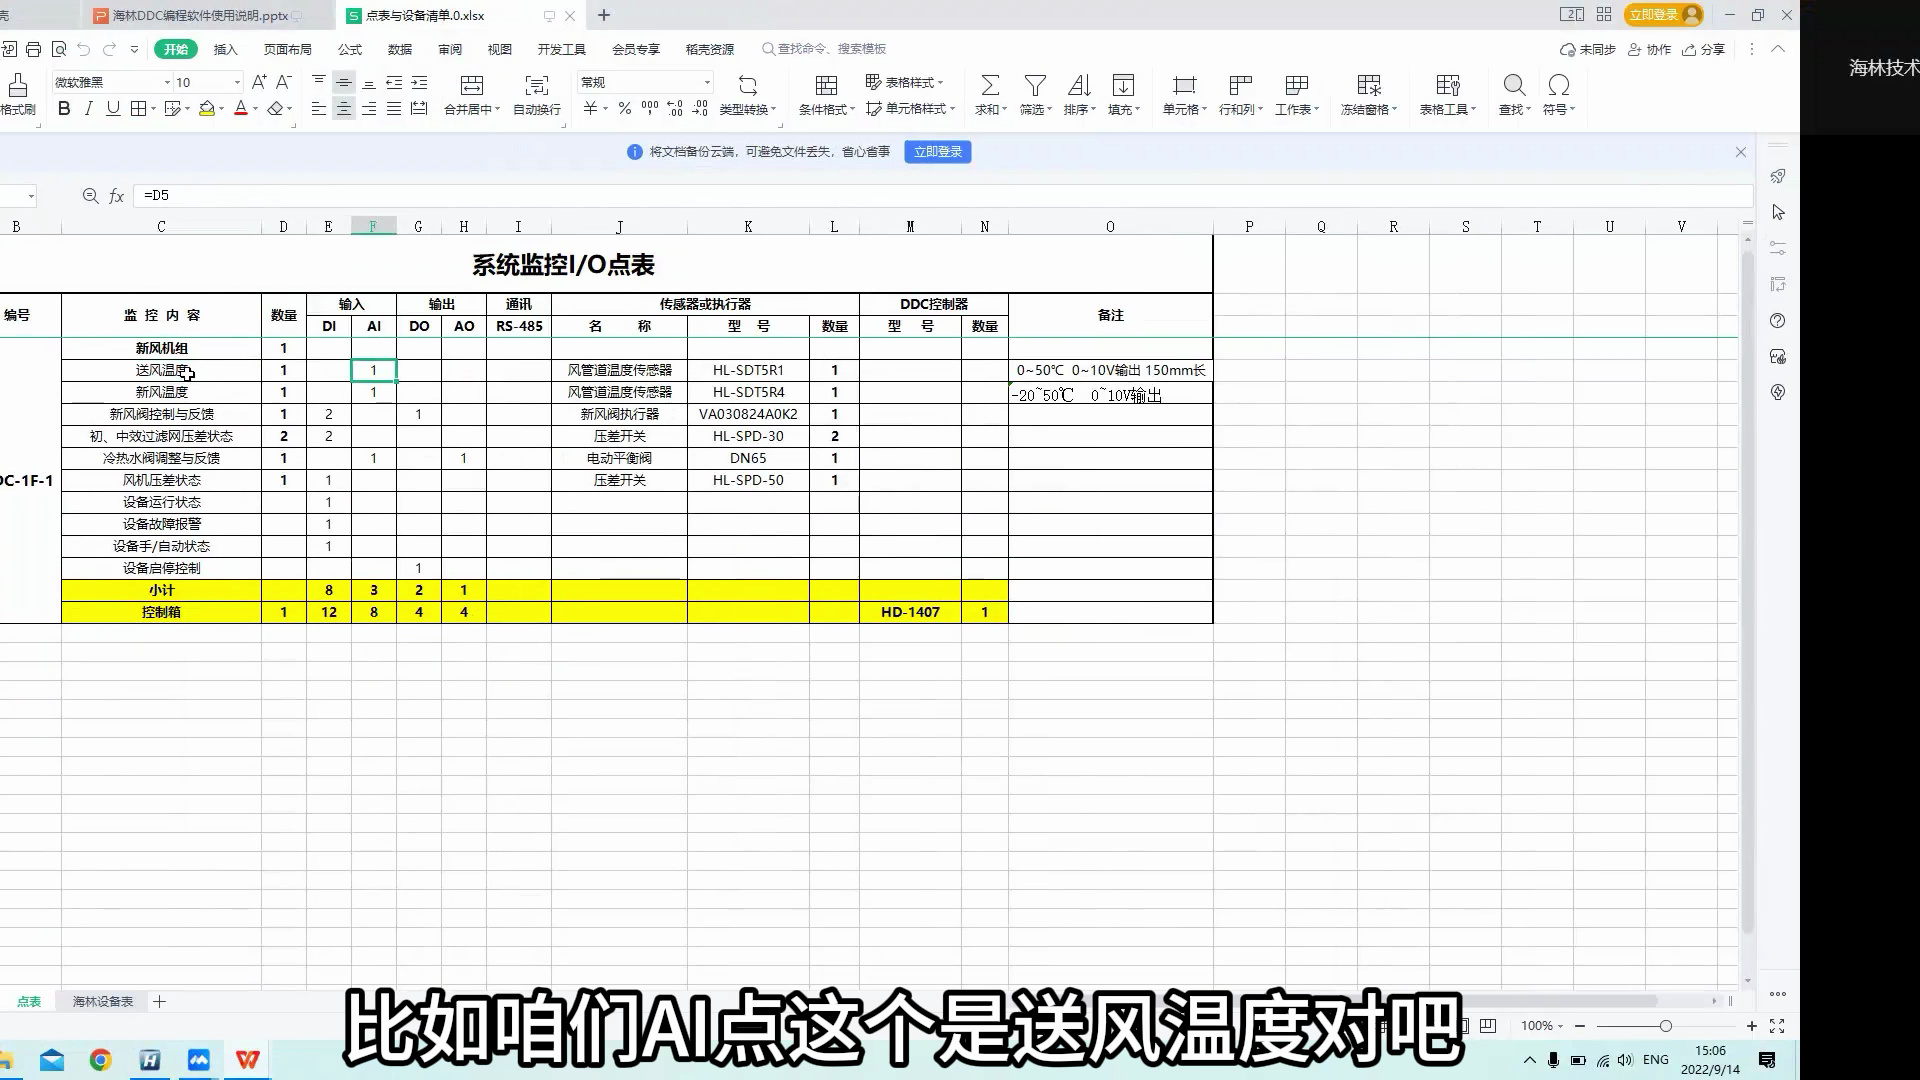The width and height of the screenshot is (1920, 1080).
Task: Click the fullscreen icon in status bar
Action: 1777,1026
